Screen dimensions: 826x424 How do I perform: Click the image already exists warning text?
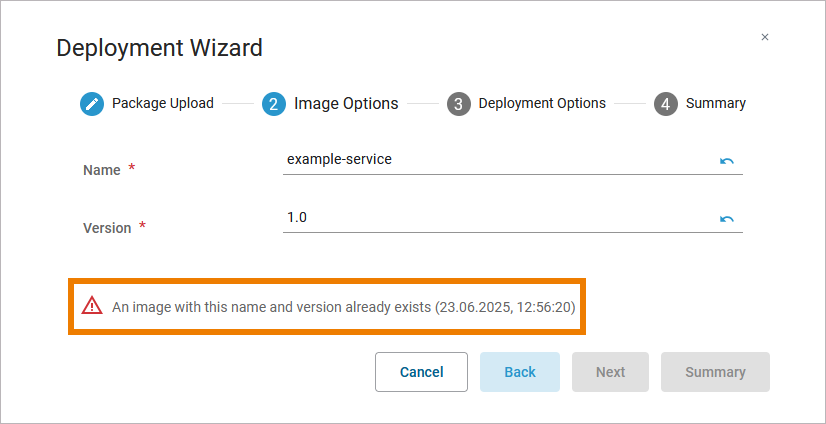click(x=343, y=307)
